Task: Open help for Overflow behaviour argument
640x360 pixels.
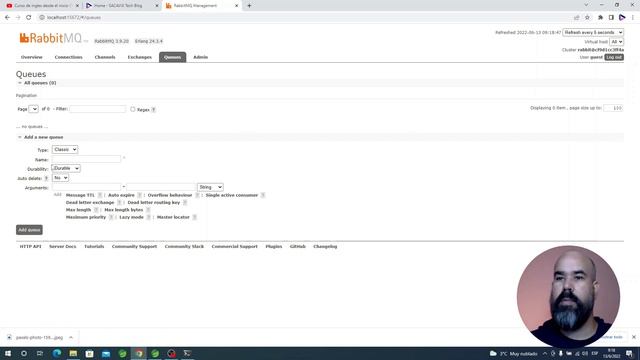Action: (197, 195)
